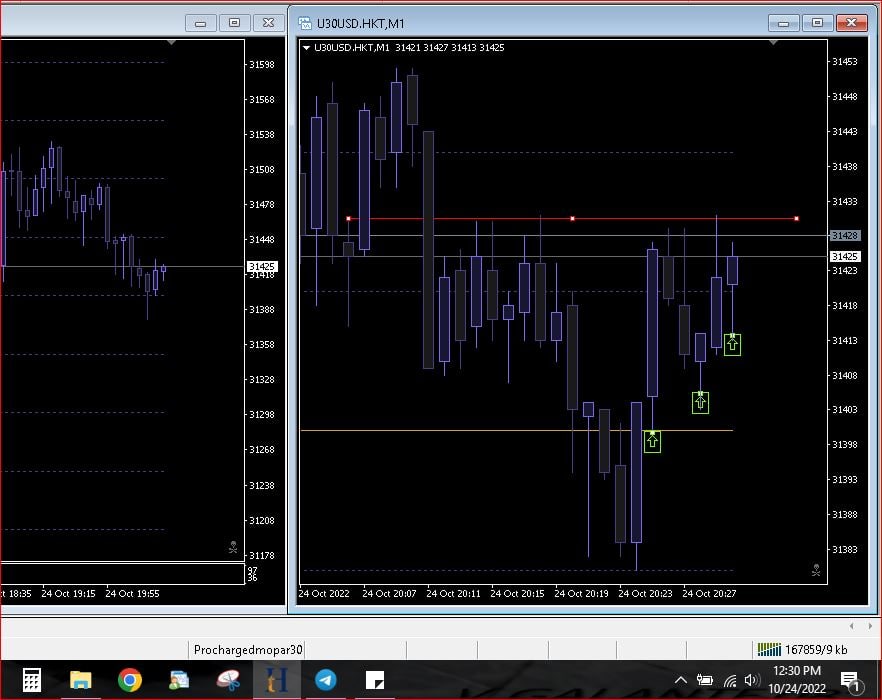Maximize the U30USD.HKT,M1 chart window
882x700 pixels.
tap(817, 22)
